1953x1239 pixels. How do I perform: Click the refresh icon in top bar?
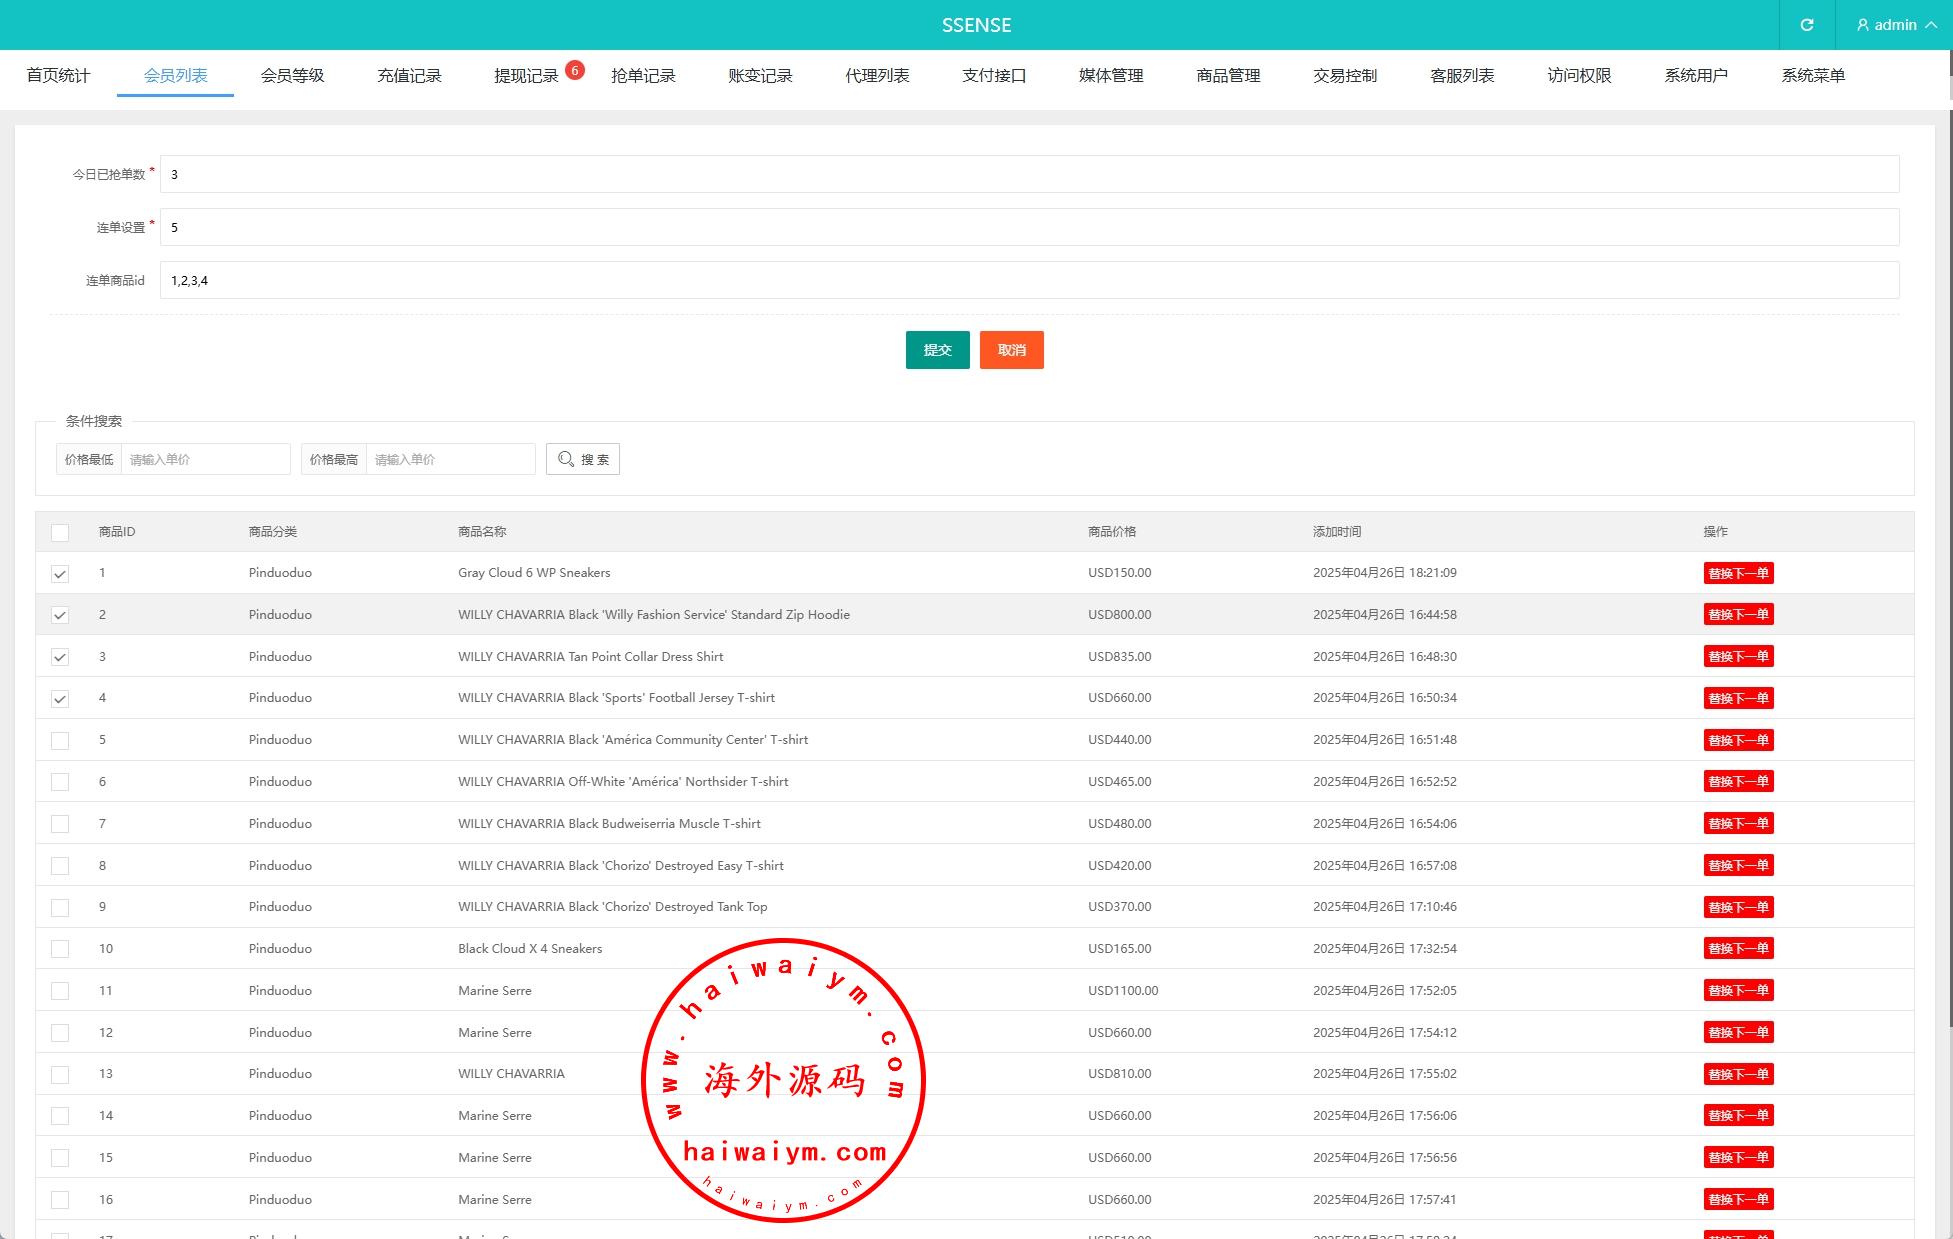click(x=1806, y=25)
